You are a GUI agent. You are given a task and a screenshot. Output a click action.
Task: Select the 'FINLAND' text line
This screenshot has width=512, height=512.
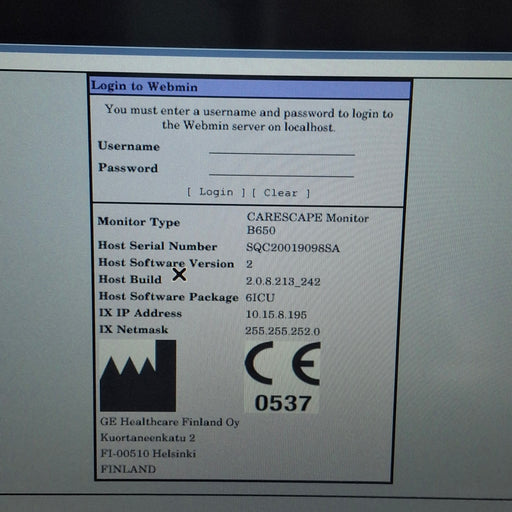coord(128,469)
